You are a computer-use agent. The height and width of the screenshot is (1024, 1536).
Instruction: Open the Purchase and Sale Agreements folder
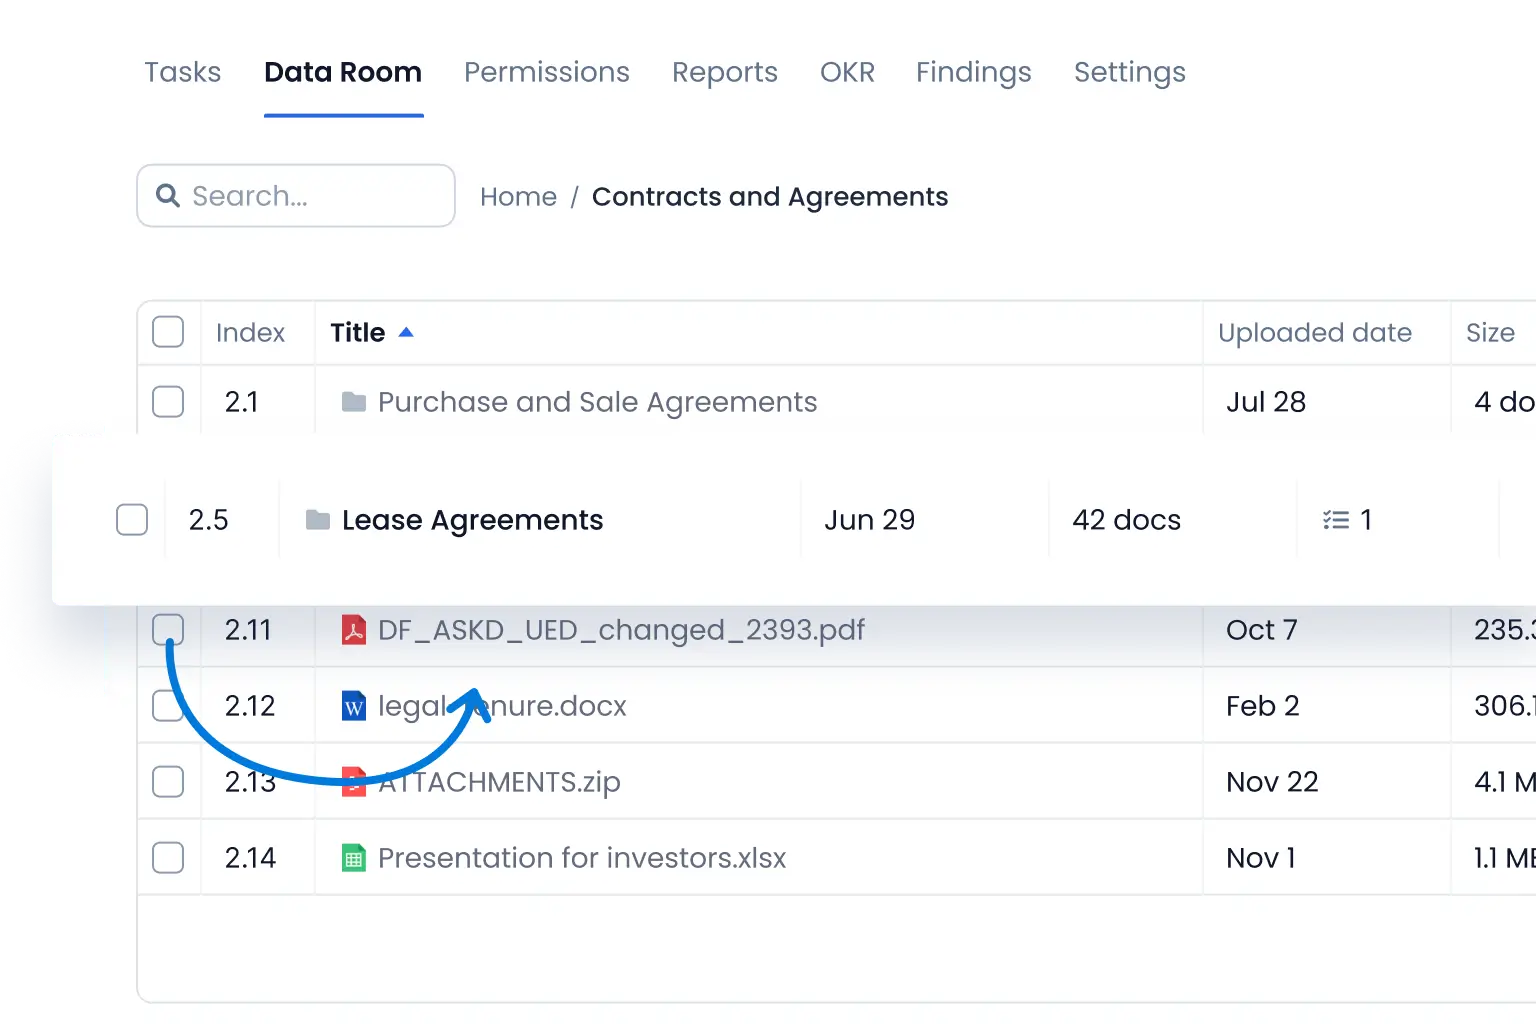pos(597,402)
